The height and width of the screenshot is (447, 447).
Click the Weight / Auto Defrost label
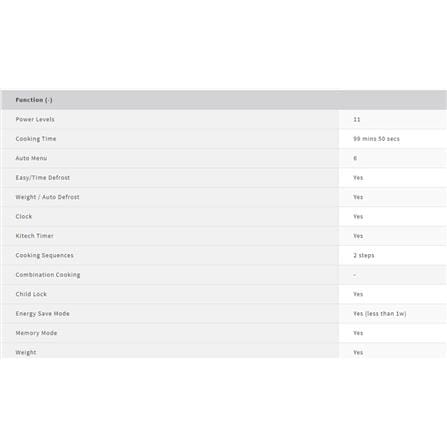tap(47, 197)
